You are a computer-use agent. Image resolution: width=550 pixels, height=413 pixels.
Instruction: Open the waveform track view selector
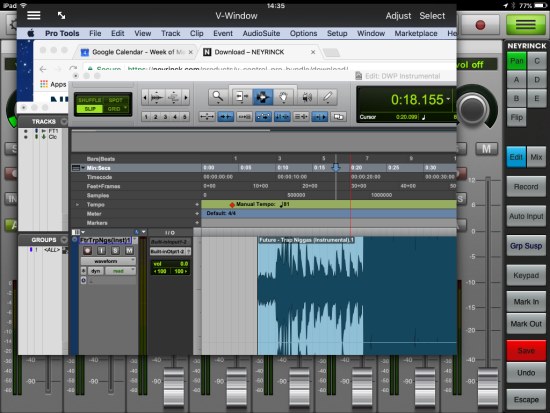(x=108, y=261)
